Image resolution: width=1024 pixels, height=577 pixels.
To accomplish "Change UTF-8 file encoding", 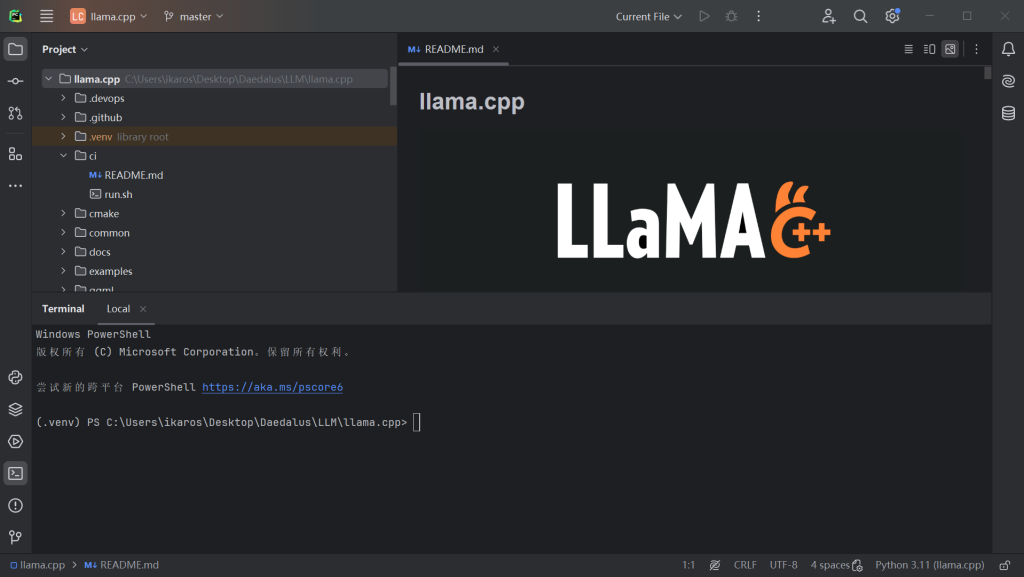I will click(x=784, y=565).
